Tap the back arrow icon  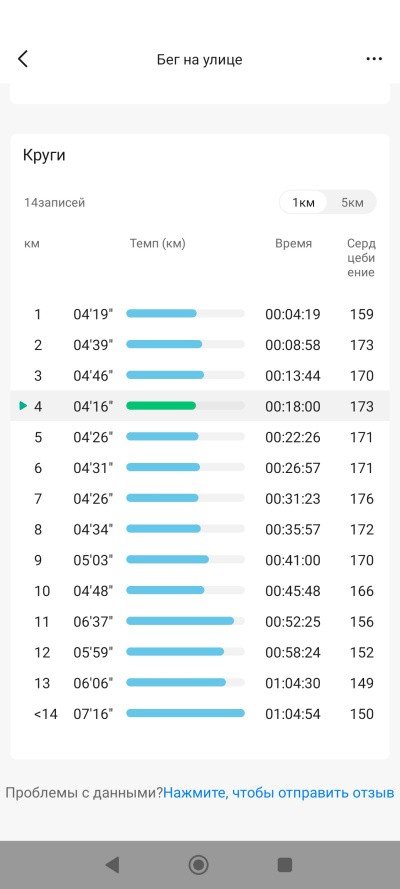coord(23,59)
